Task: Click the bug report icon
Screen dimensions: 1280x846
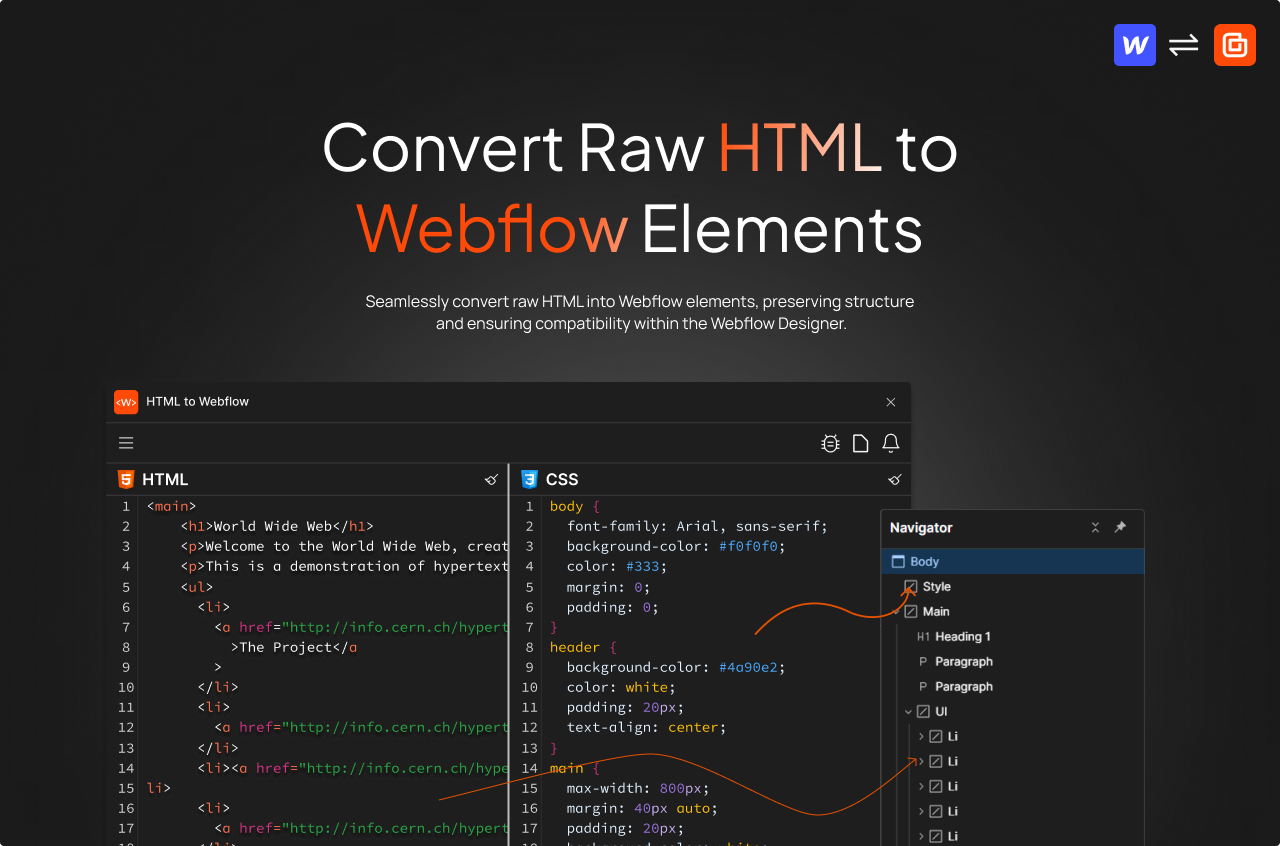Action: 830,443
